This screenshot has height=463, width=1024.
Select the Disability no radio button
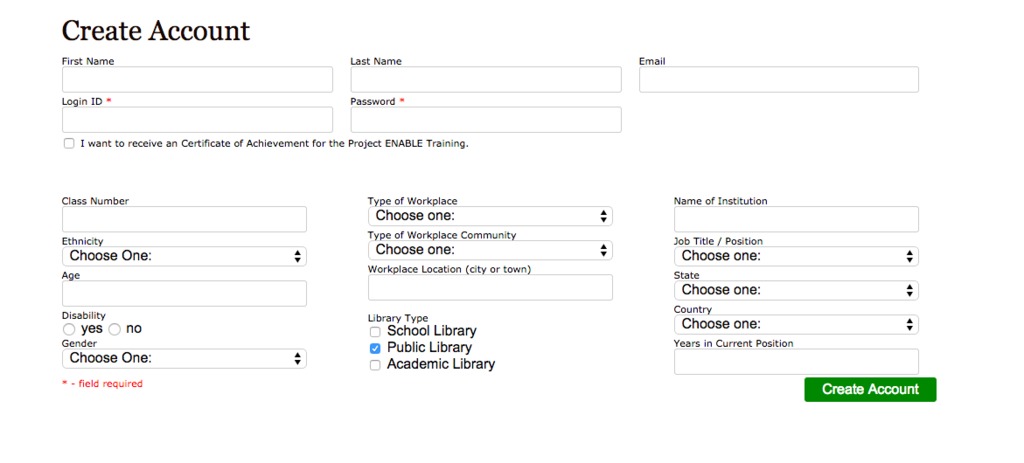tap(115, 330)
